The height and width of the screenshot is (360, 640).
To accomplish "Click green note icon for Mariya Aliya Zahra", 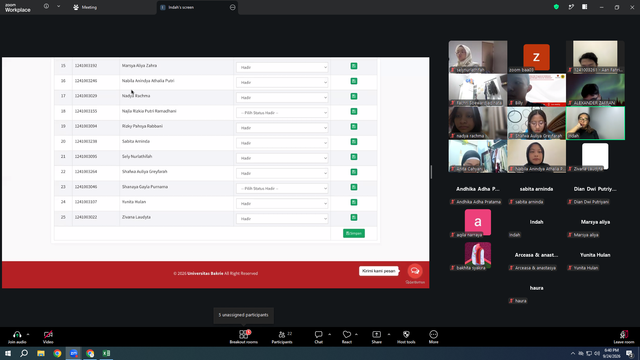I will pyautogui.click(x=354, y=66).
